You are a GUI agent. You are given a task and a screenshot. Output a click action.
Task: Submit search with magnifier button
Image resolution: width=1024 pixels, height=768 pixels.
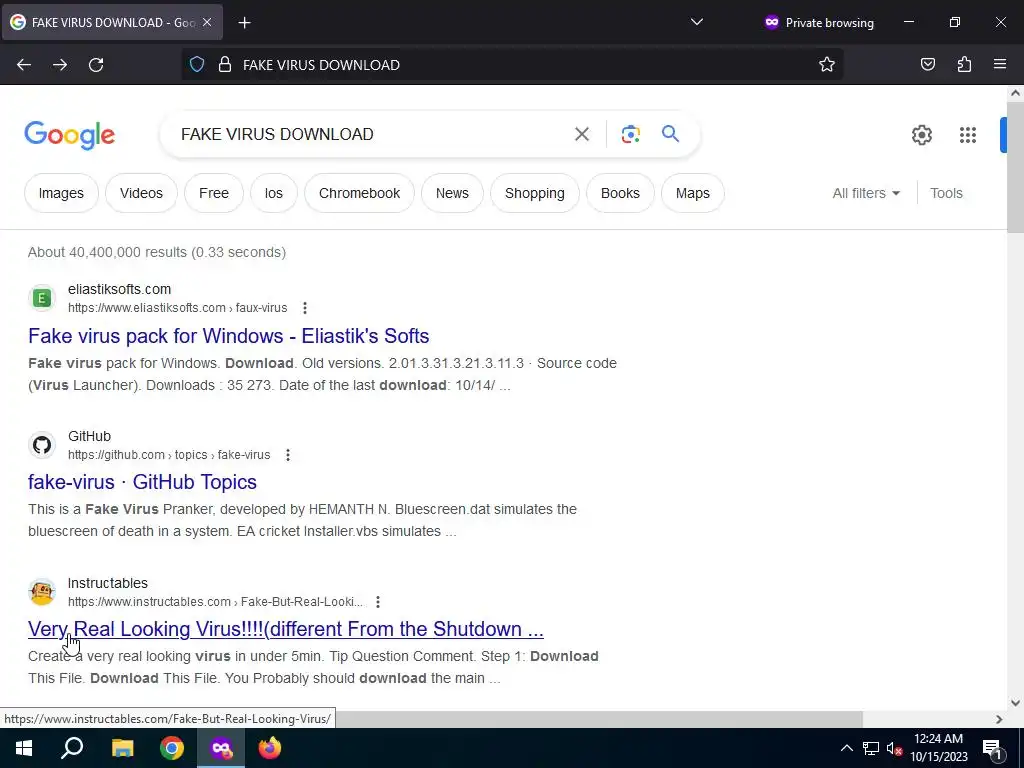pos(670,134)
